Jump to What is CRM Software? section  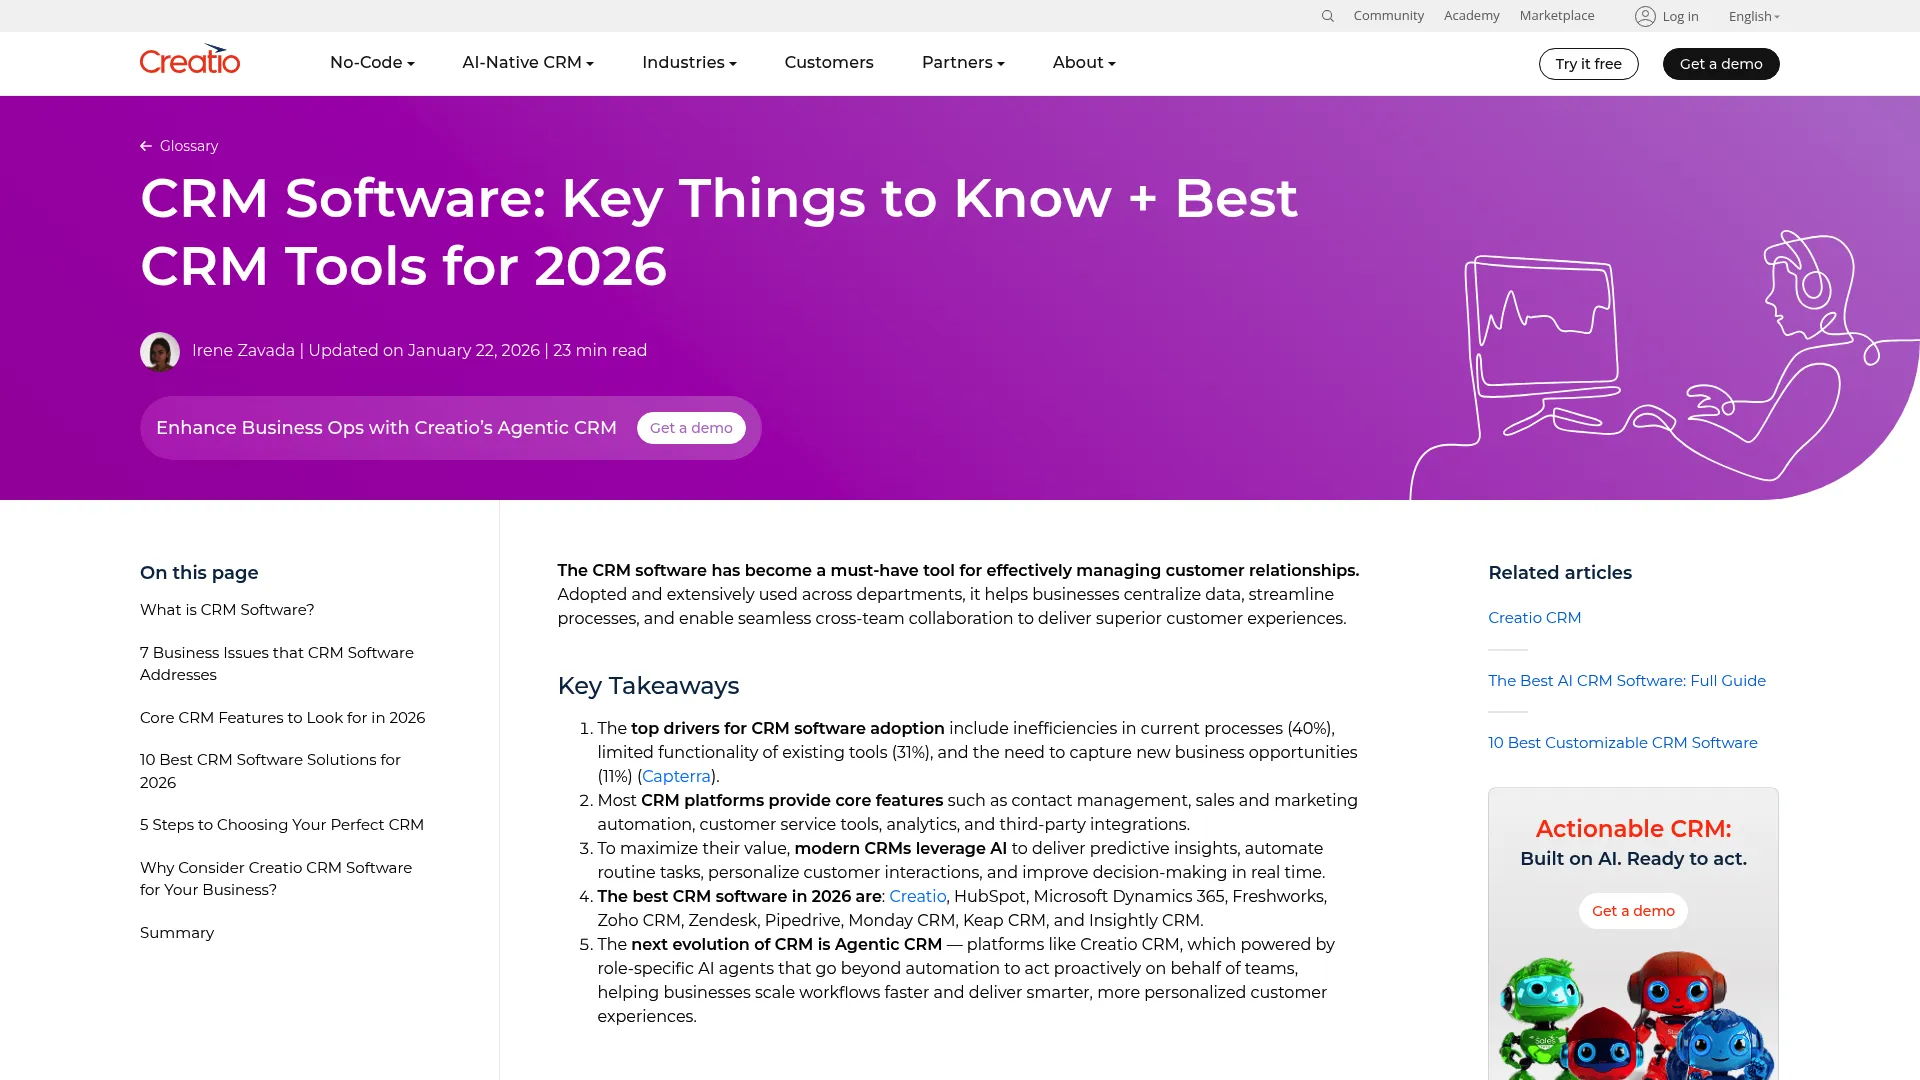227,610
